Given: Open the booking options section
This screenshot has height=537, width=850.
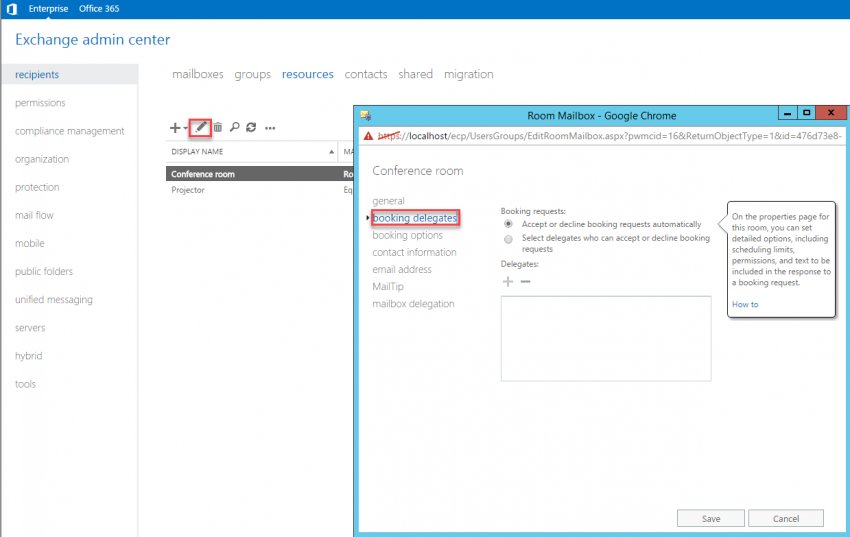Looking at the screenshot, I should tap(407, 235).
